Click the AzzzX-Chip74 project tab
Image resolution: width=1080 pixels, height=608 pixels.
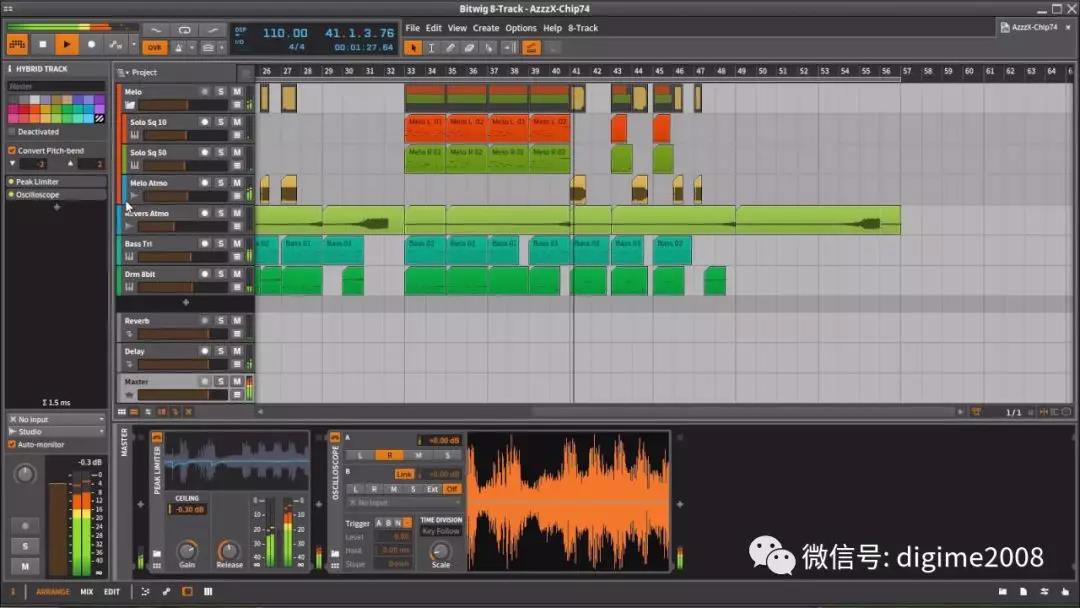[1035, 28]
